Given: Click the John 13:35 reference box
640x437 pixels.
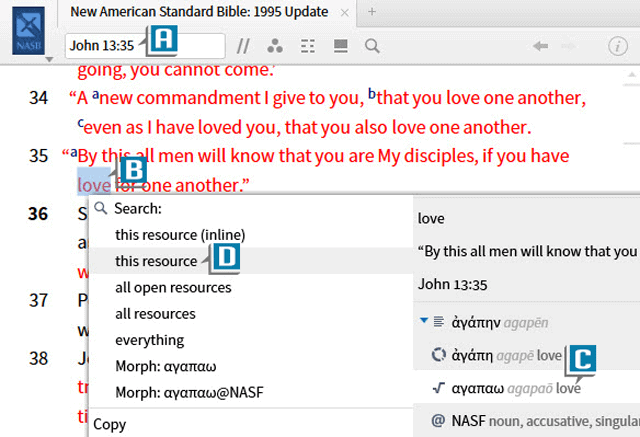Looking at the screenshot, I should (145, 46).
